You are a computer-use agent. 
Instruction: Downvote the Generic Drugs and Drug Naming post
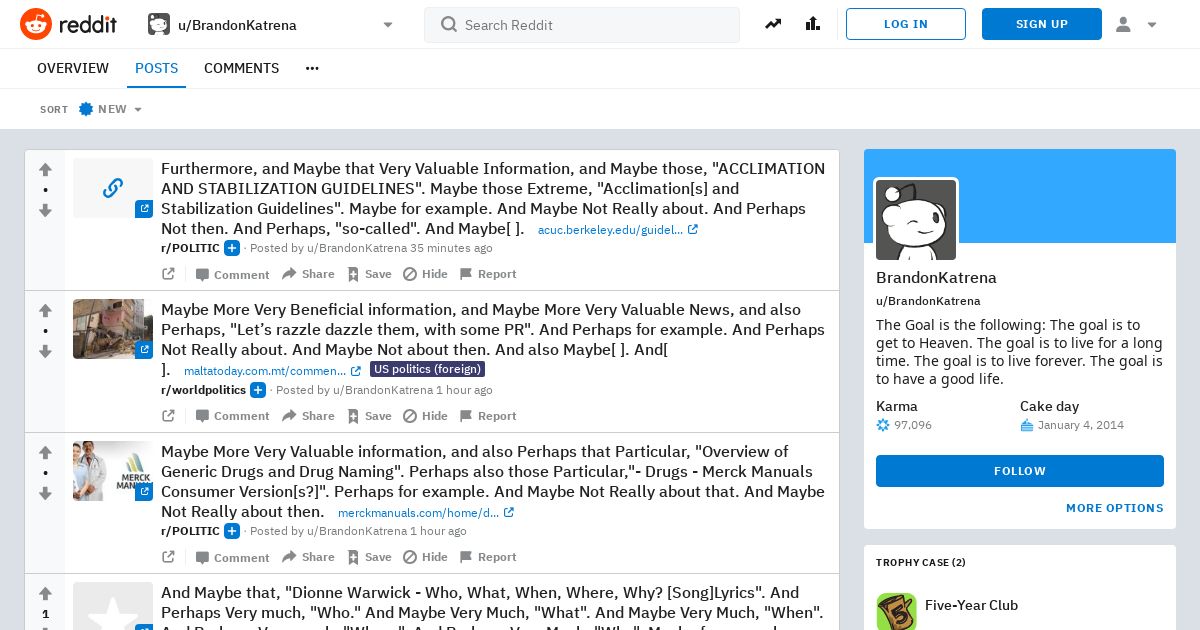click(x=45, y=493)
